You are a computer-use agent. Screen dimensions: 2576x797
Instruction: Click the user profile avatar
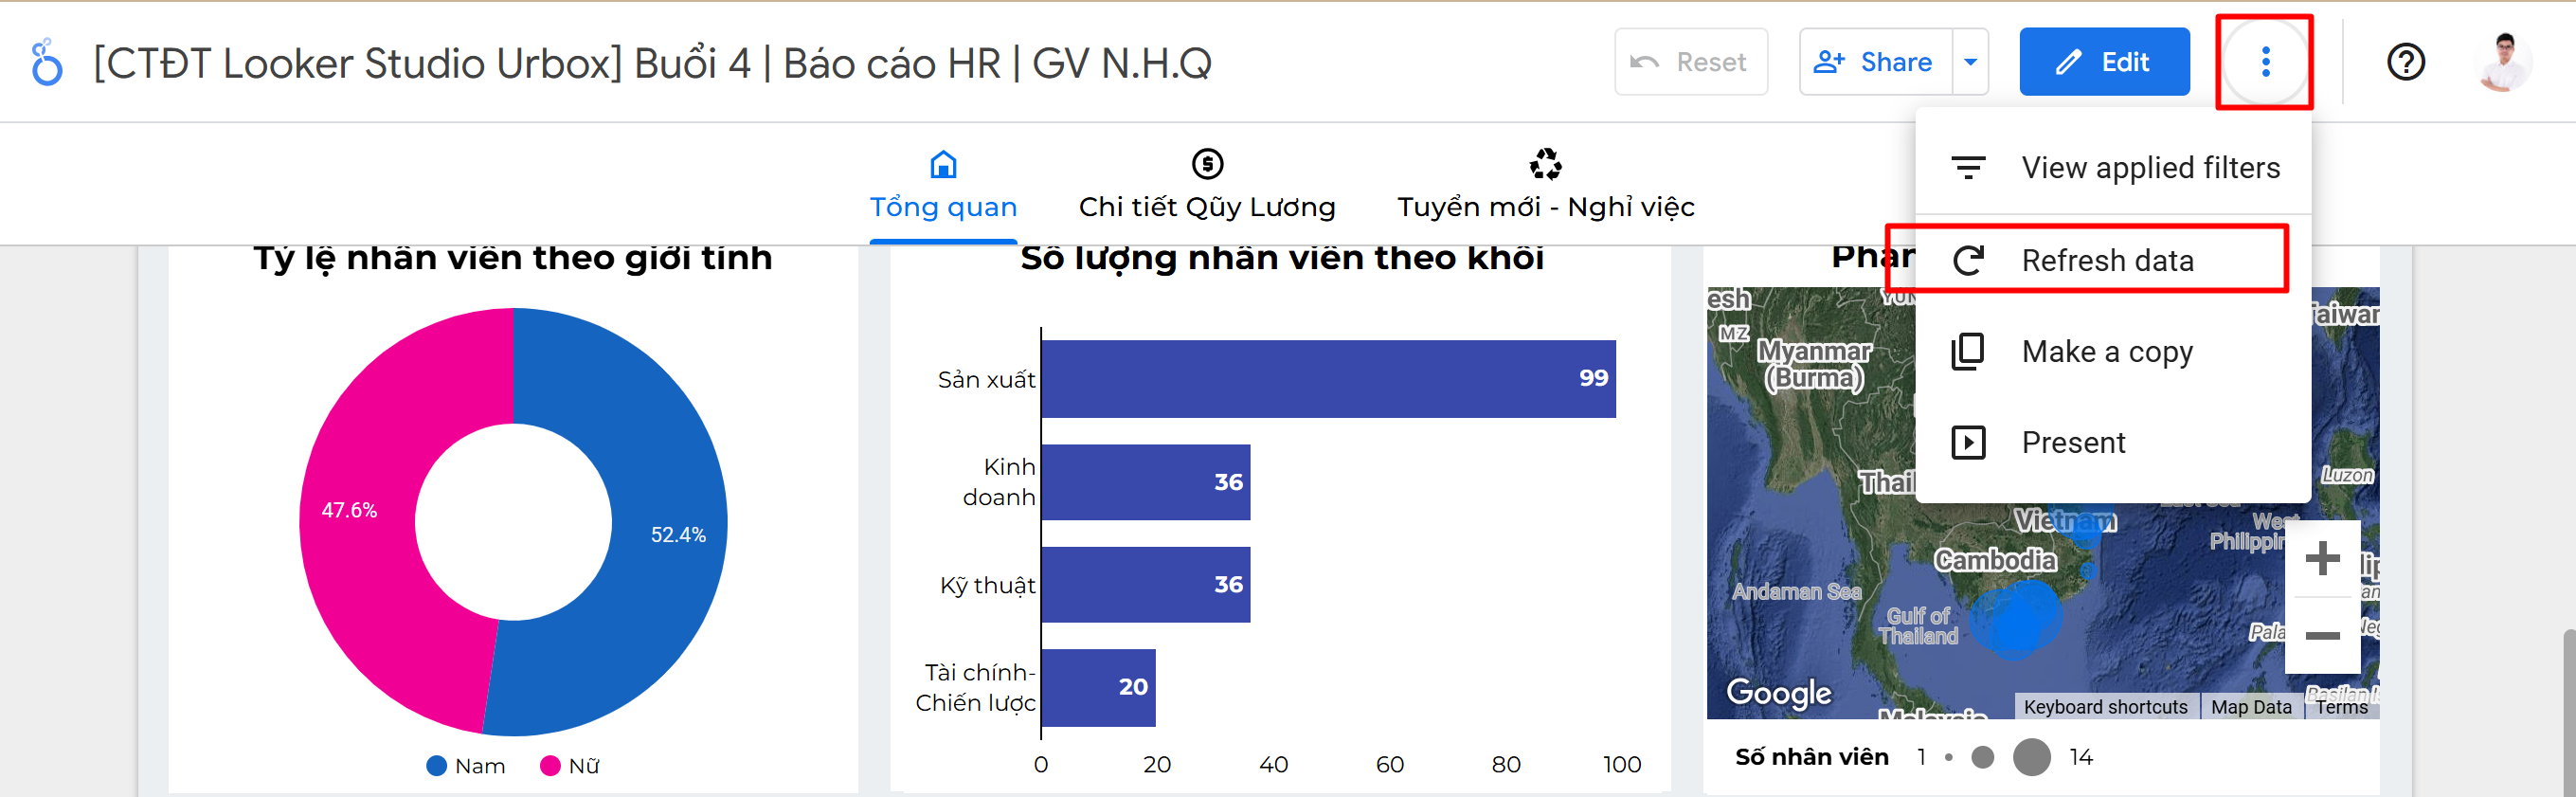click(2504, 62)
